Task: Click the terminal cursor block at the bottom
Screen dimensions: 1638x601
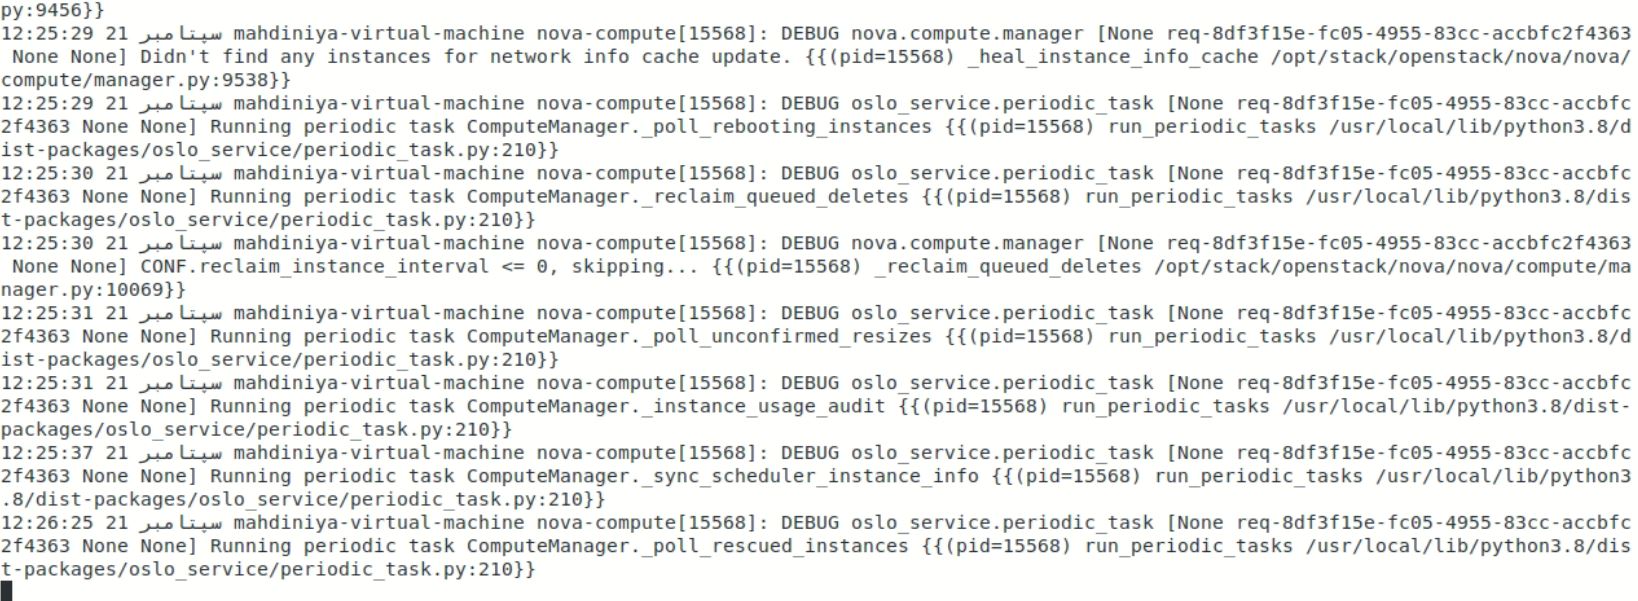Action: [x=6, y=591]
